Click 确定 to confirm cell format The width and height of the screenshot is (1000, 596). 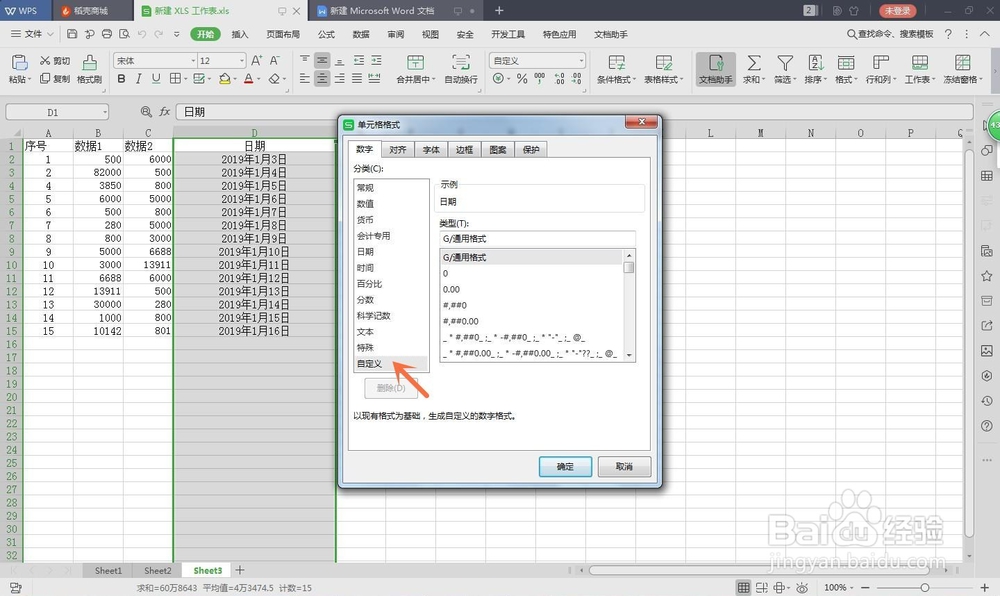click(565, 467)
